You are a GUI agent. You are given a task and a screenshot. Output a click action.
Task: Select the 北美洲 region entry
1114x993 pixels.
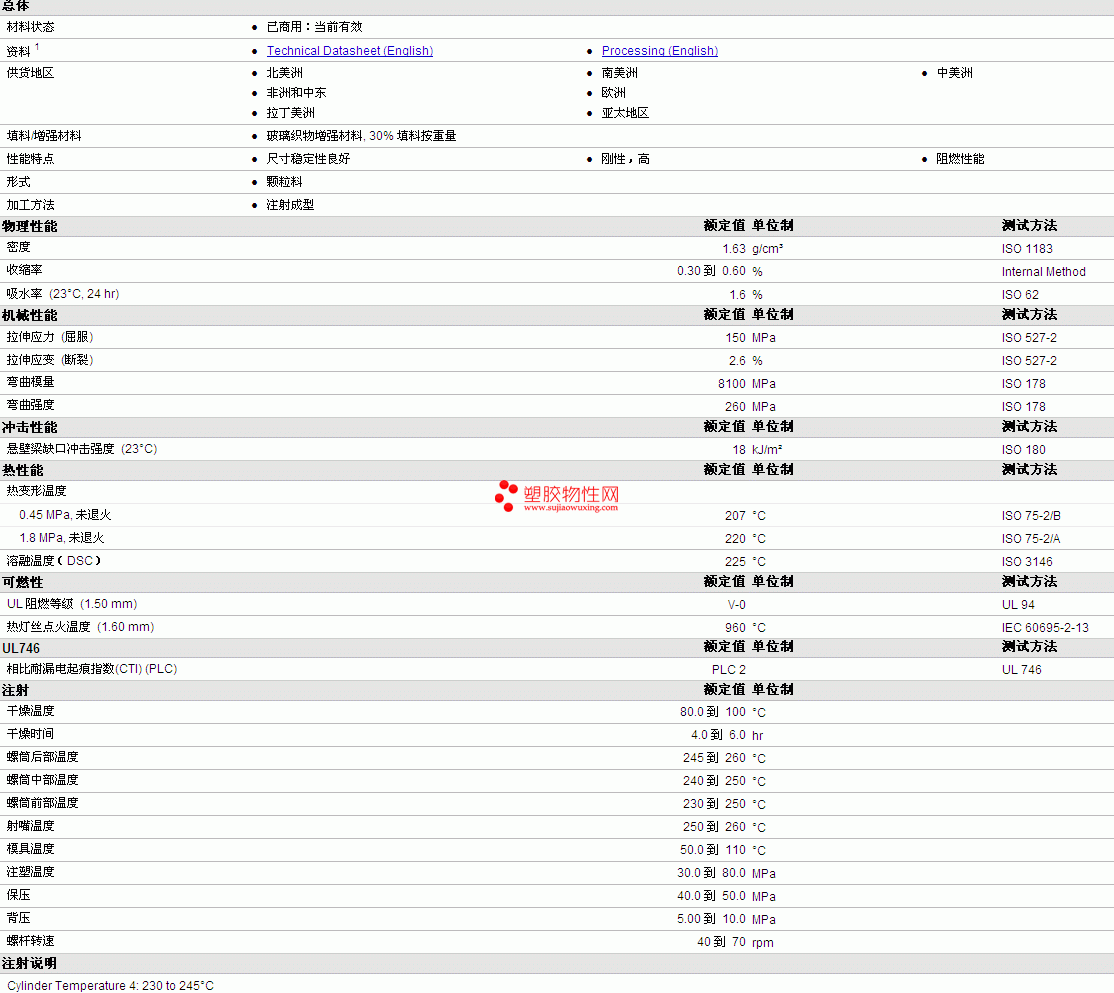click(x=284, y=72)
